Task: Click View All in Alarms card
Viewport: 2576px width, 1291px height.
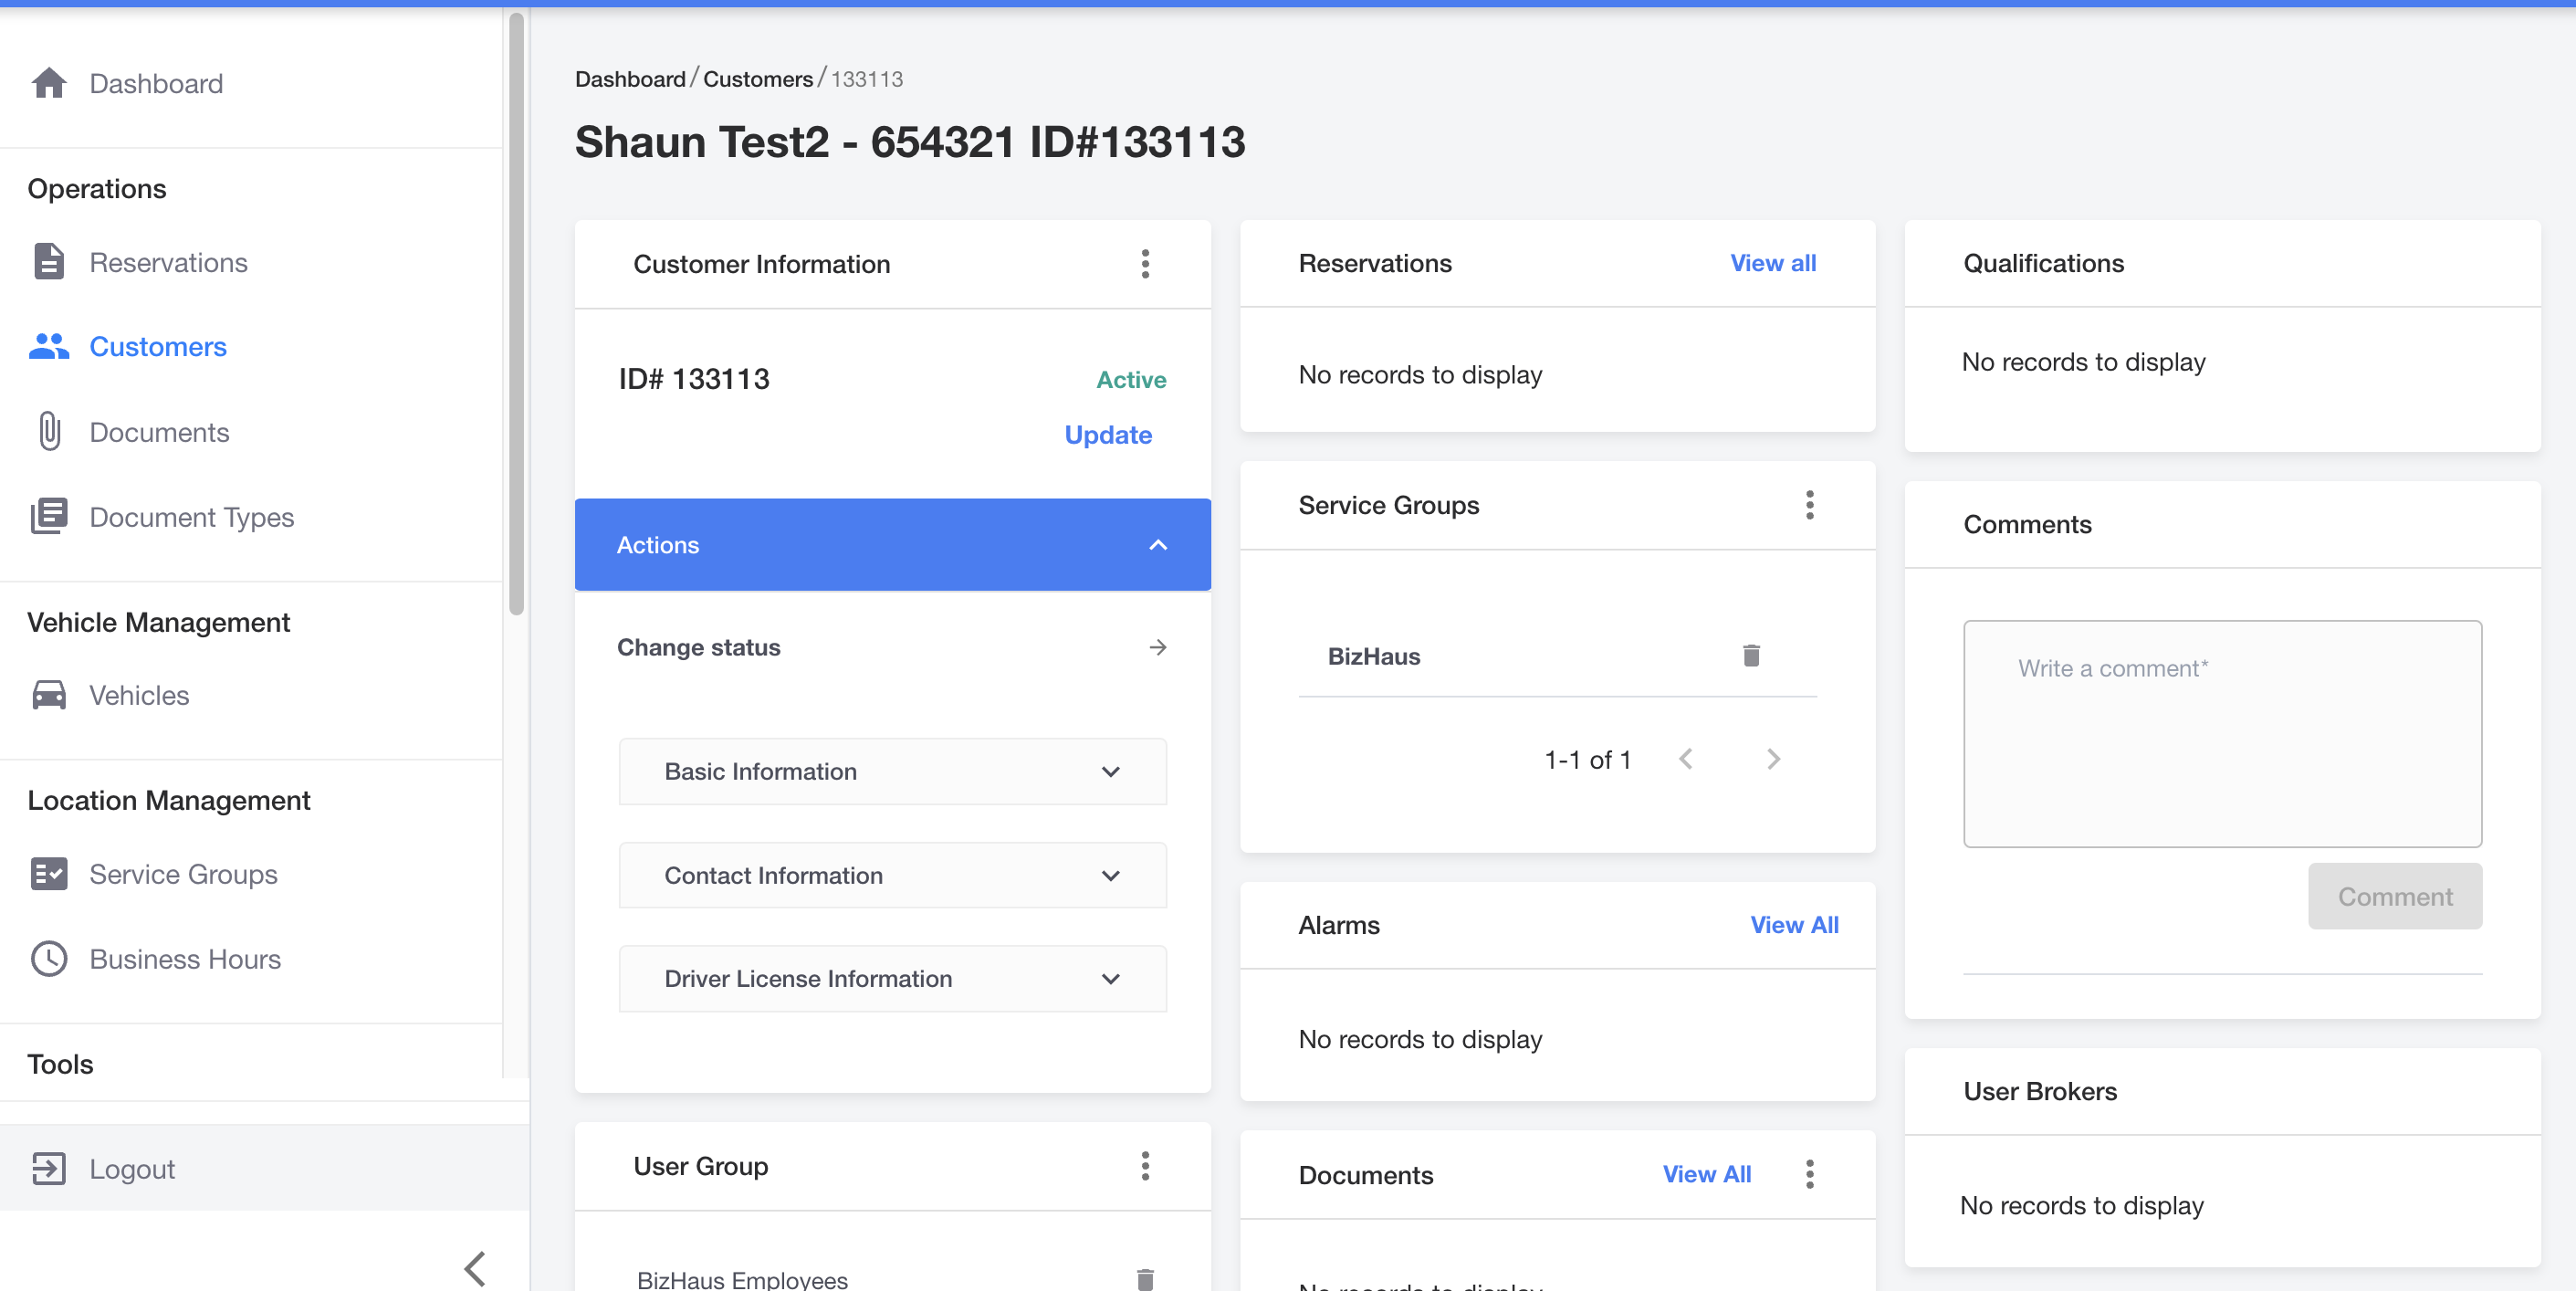Action: pyautogui.click(x=1794, y=925)
